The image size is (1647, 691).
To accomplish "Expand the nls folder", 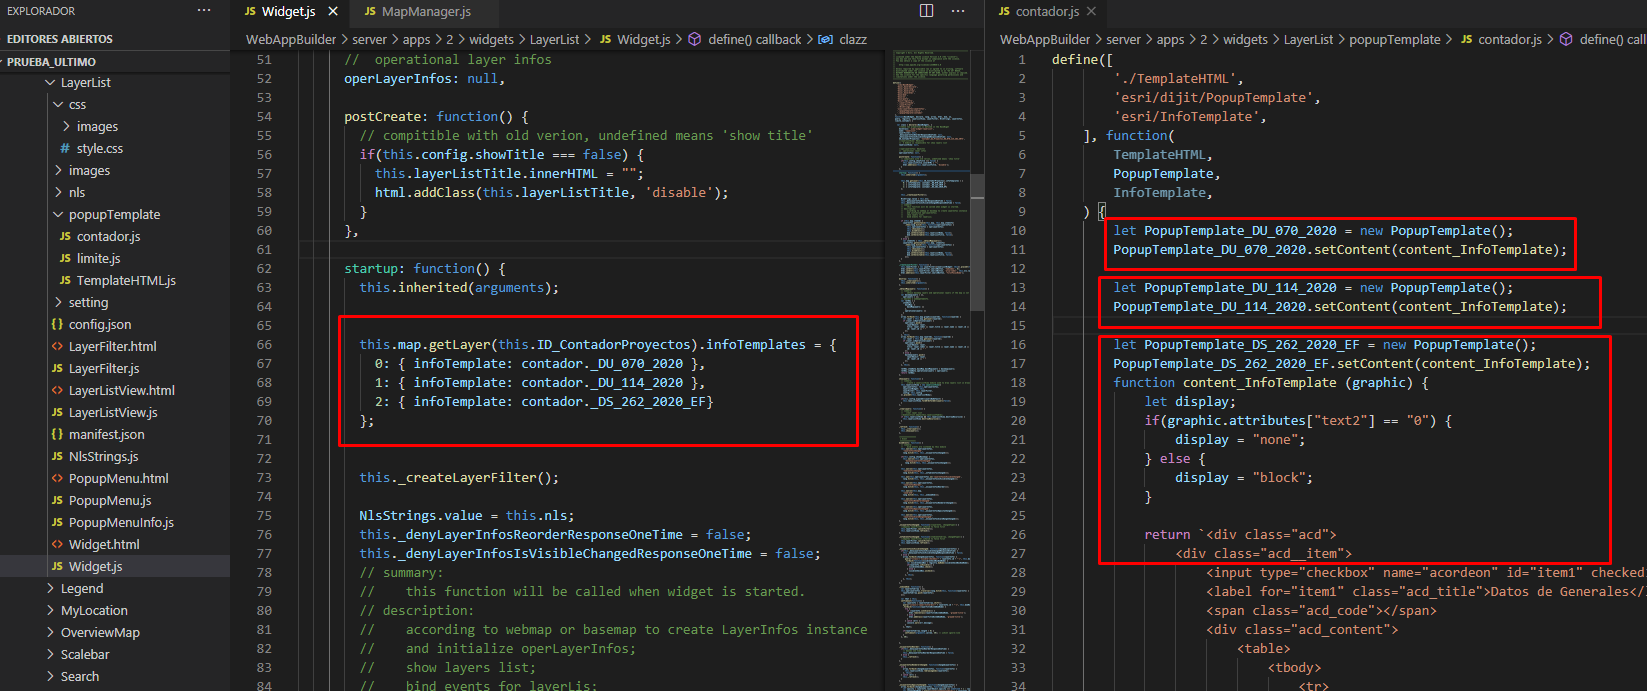I will click(x=77, y=193).
